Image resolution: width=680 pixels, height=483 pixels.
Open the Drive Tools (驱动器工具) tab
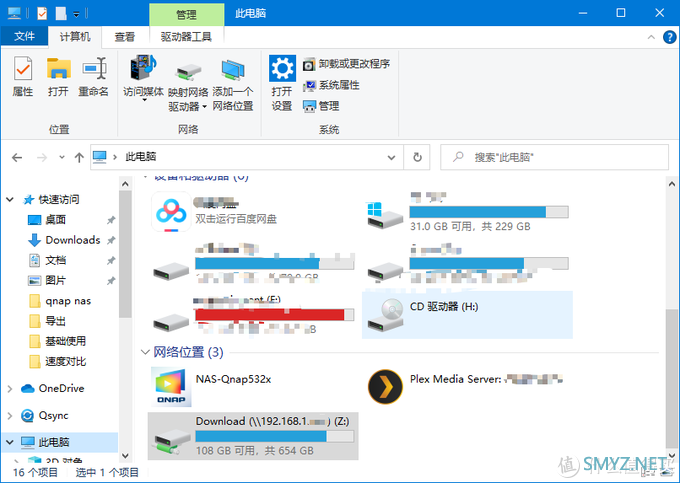(186, 37)
